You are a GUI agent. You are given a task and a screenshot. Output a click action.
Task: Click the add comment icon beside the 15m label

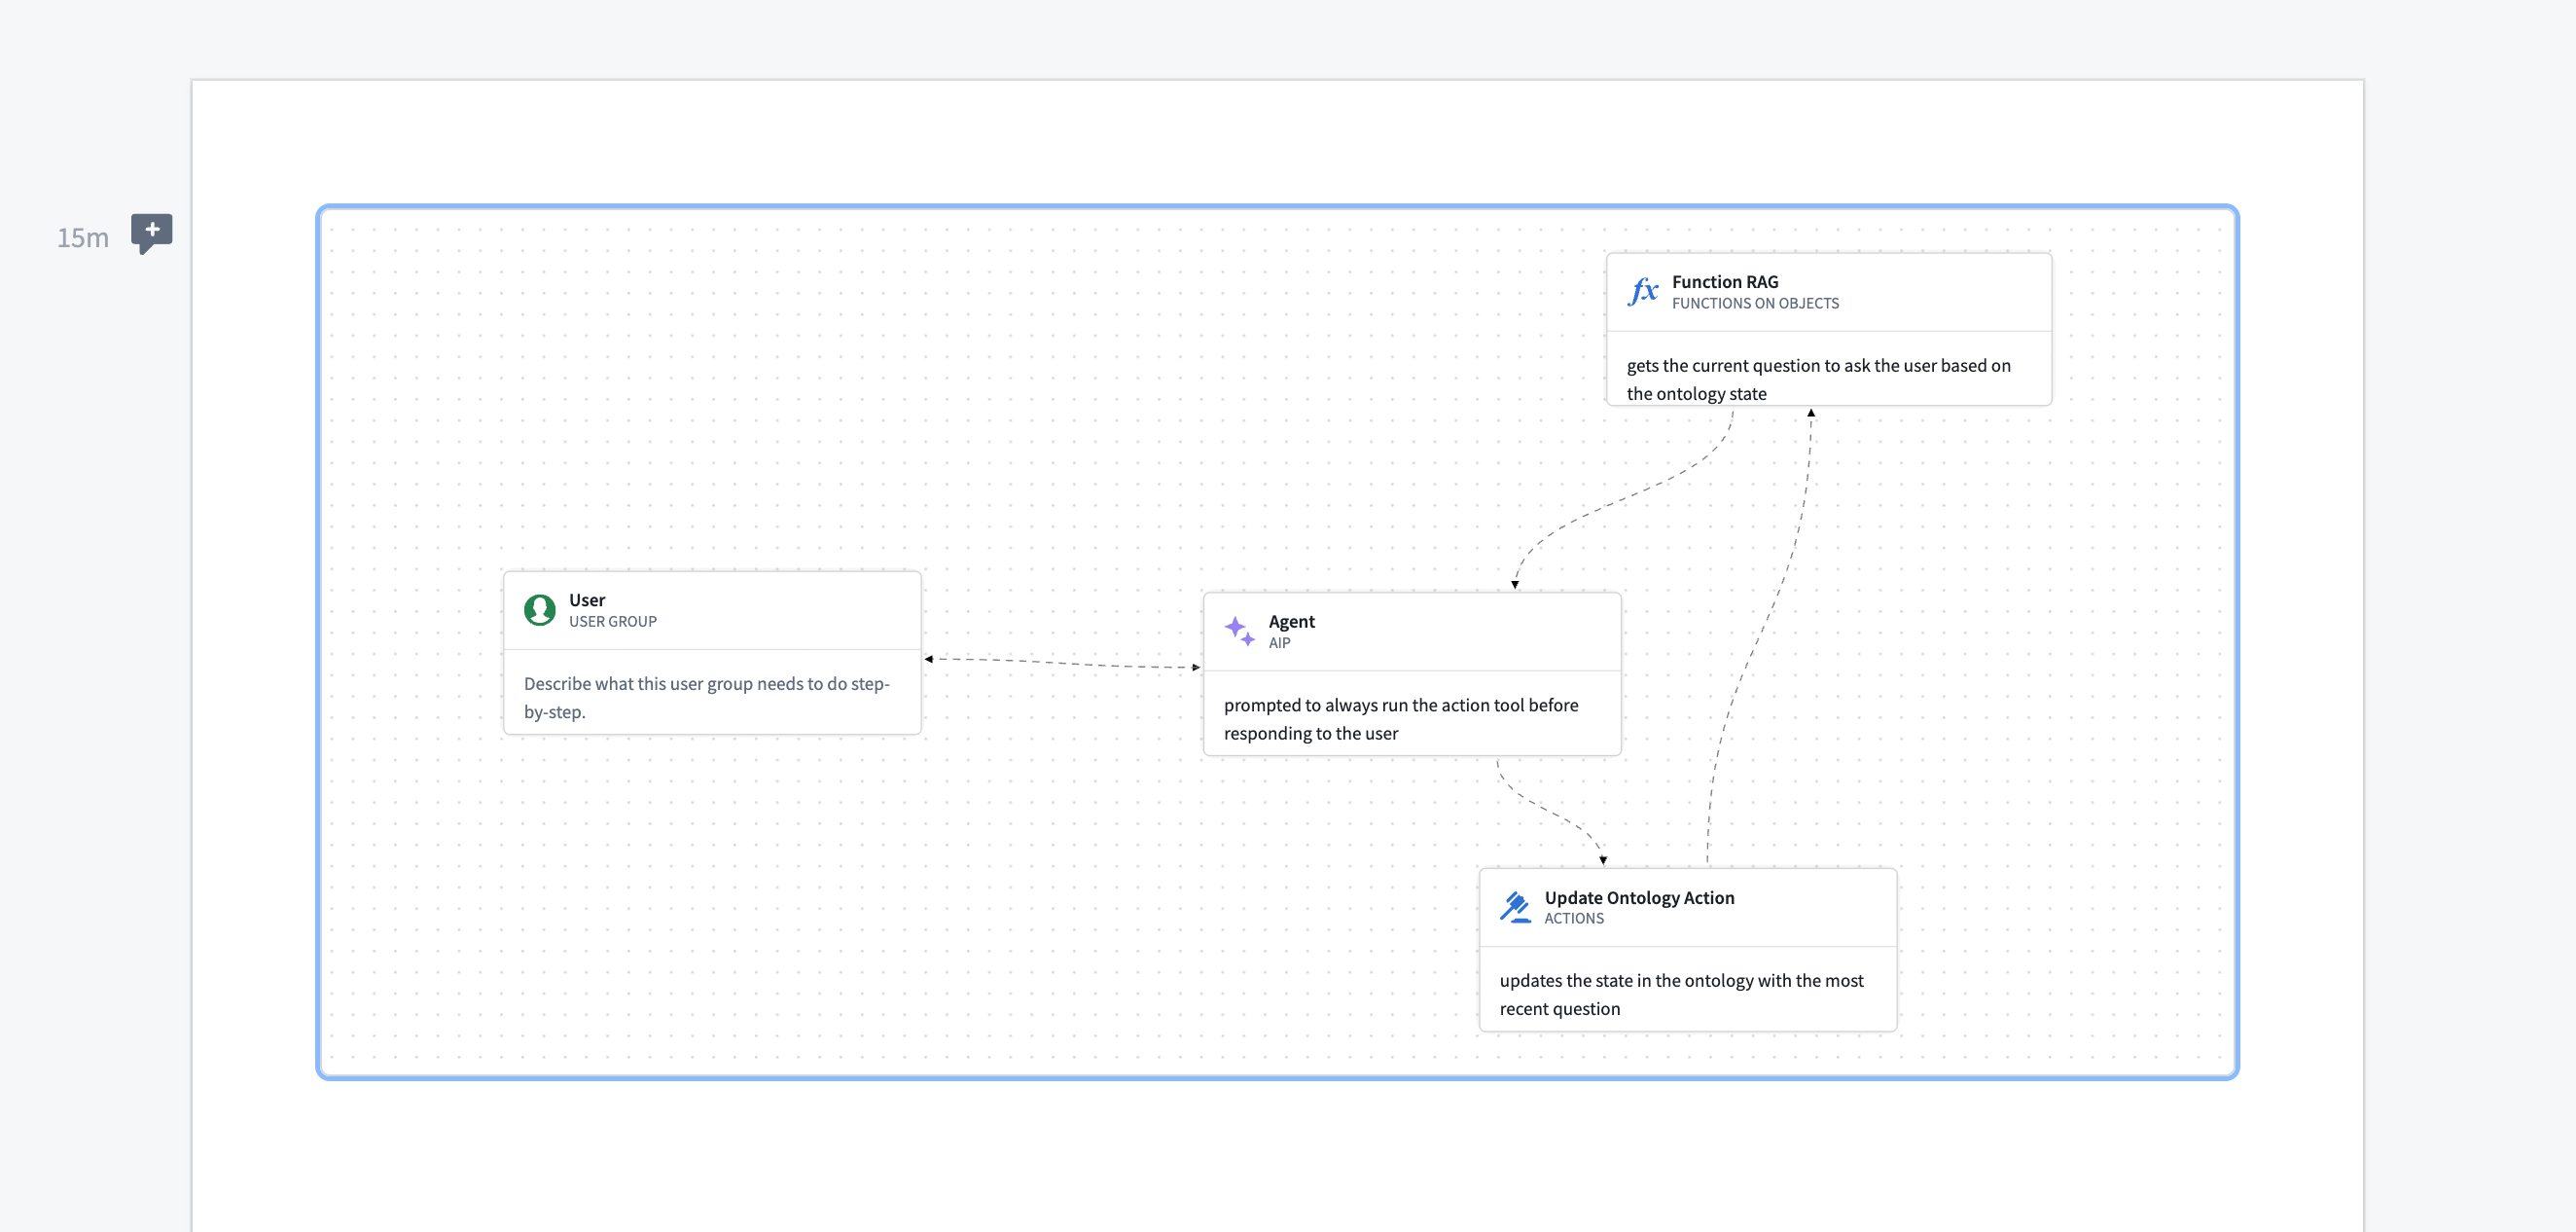click(152, 232)
